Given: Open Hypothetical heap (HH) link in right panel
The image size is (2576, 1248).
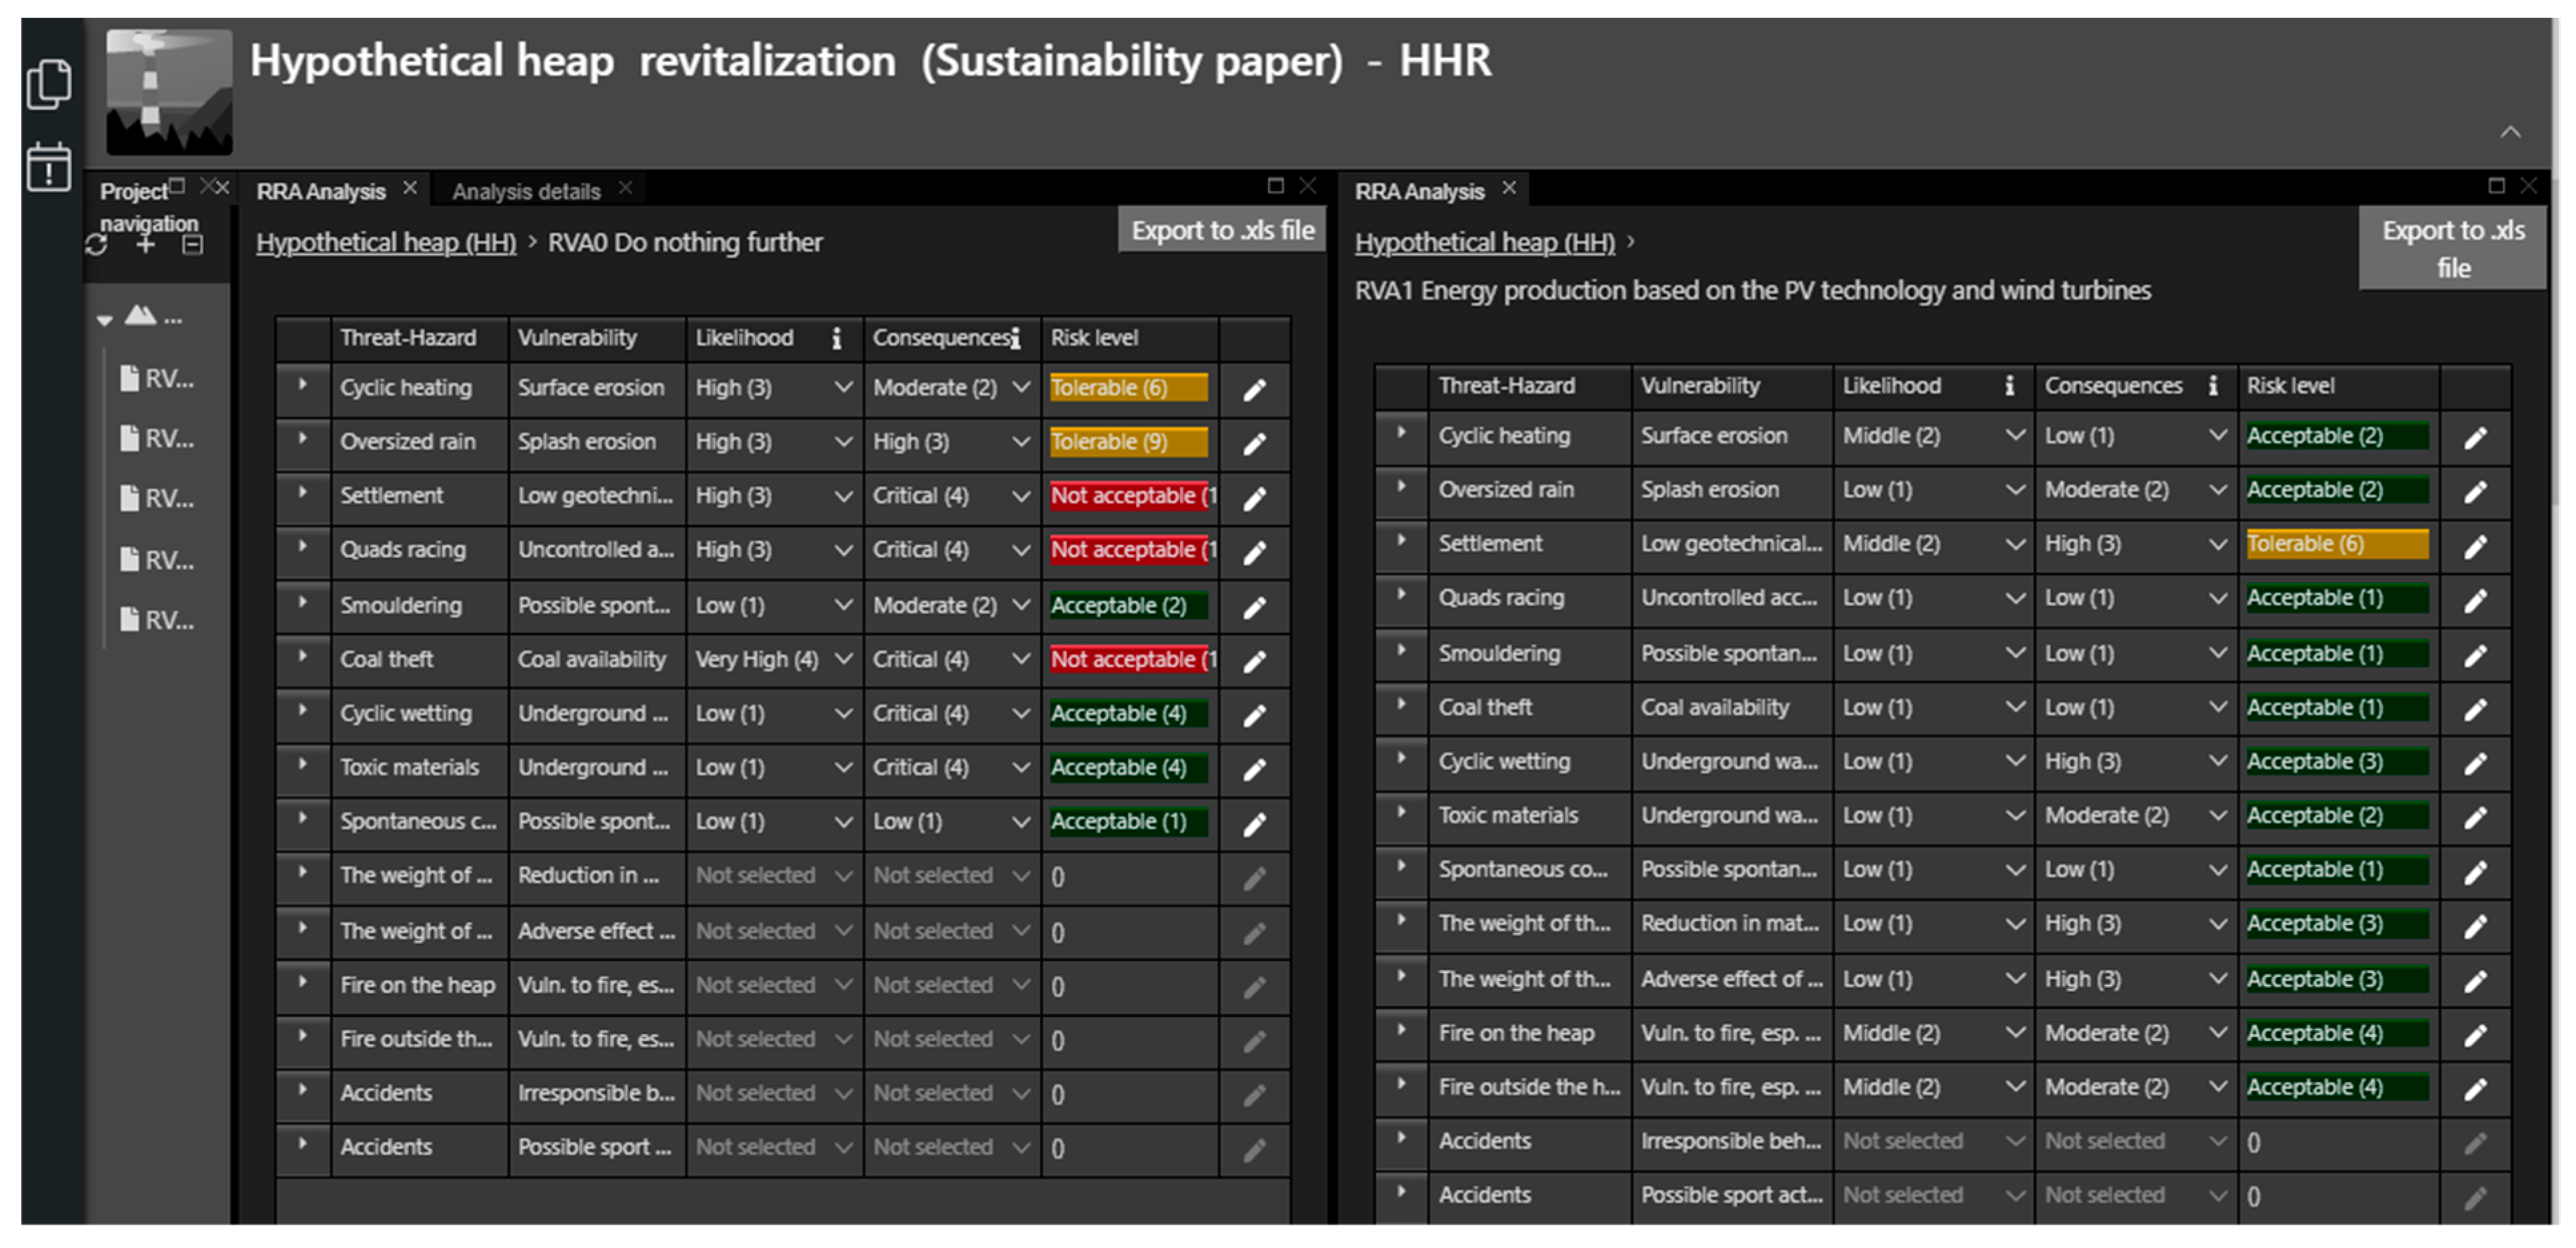Looking at the screenshot, I should coord(1484,243).
